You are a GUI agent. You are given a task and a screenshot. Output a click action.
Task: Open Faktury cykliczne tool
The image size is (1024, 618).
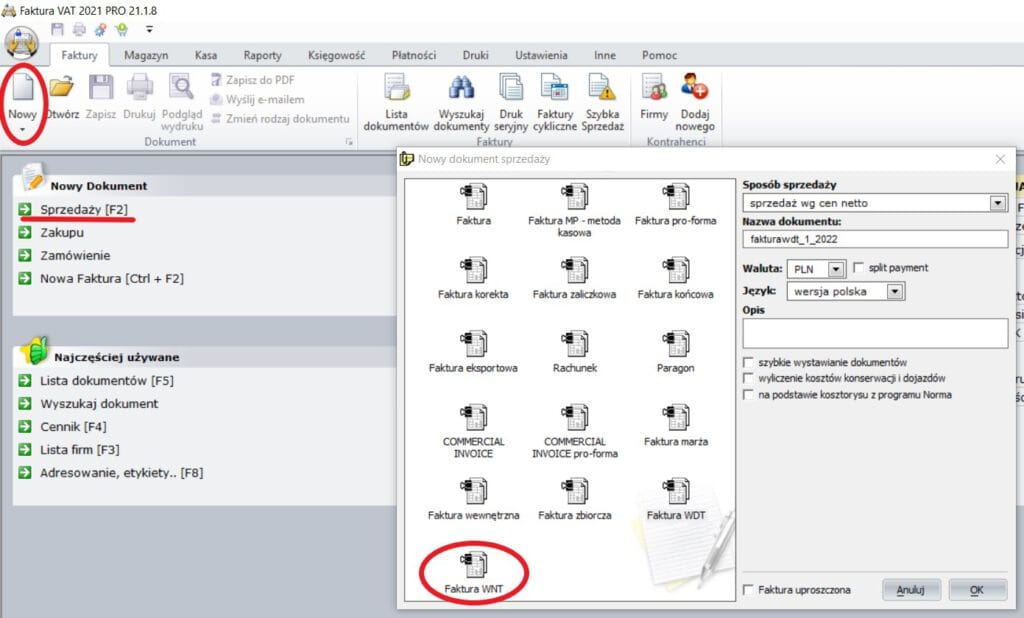click(x=555, y=90)
